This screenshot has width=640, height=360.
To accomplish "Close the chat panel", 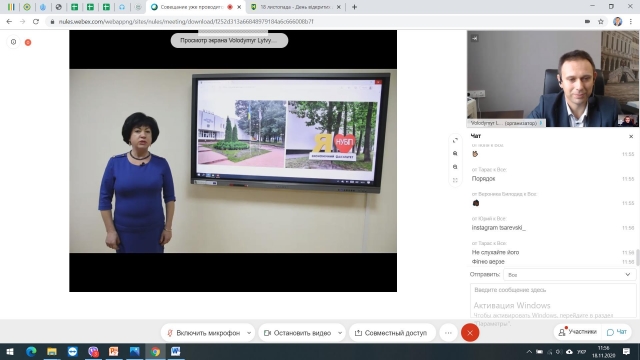I will (631, 136).
